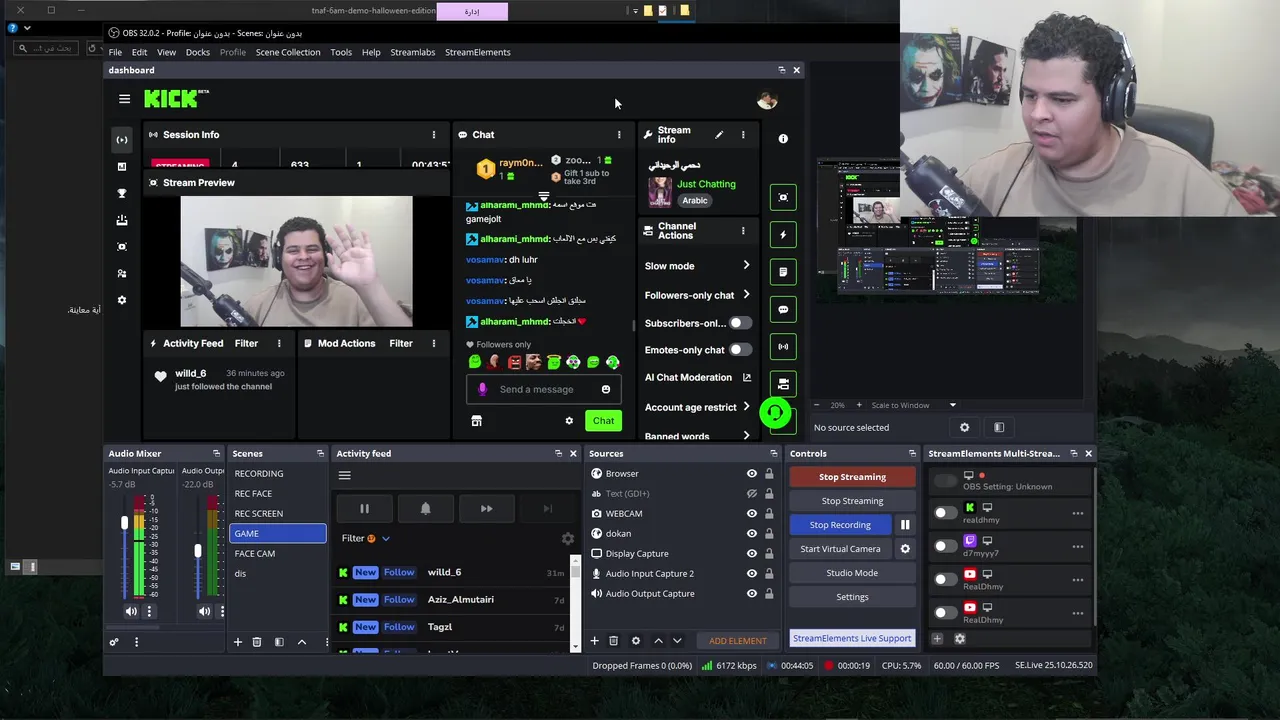Click StreamElements Live Support button

852,638
